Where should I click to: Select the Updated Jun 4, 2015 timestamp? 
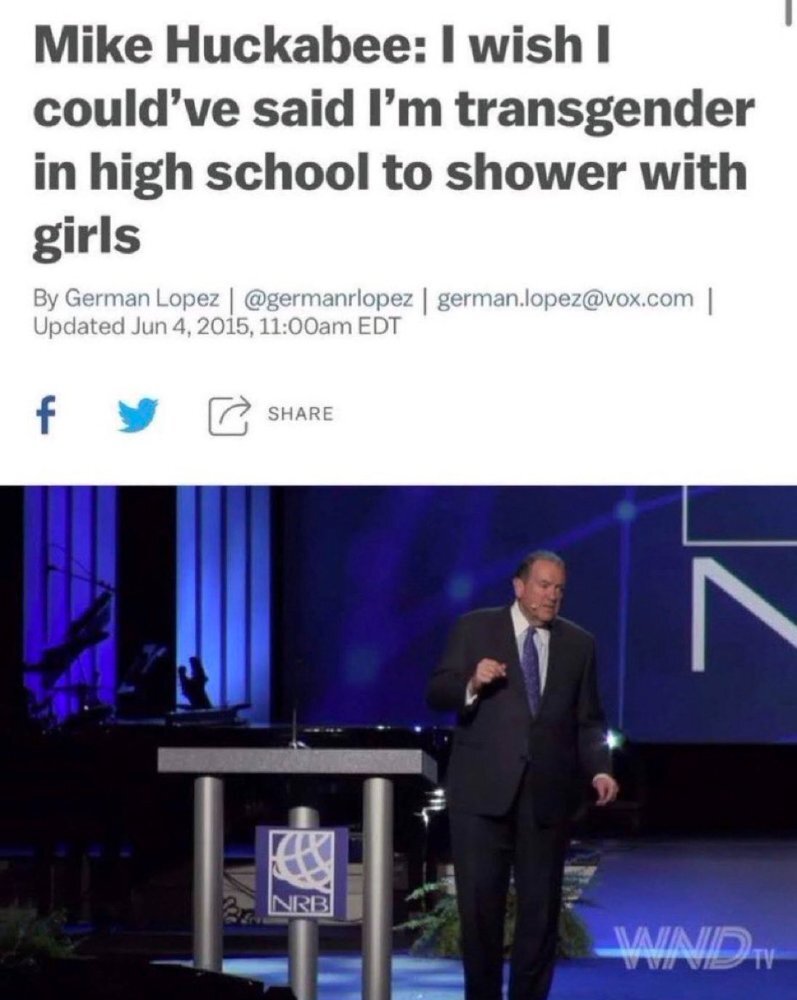[217, 327]
